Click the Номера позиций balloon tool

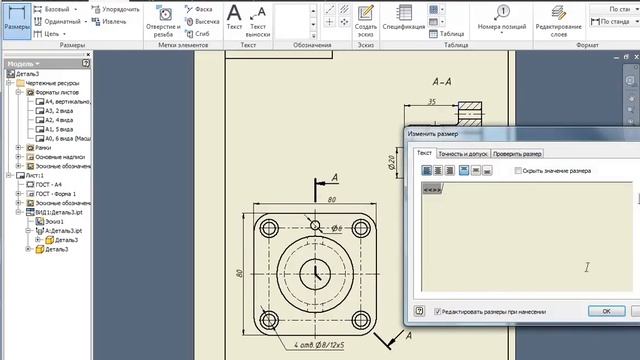click(x=502, y=18)
